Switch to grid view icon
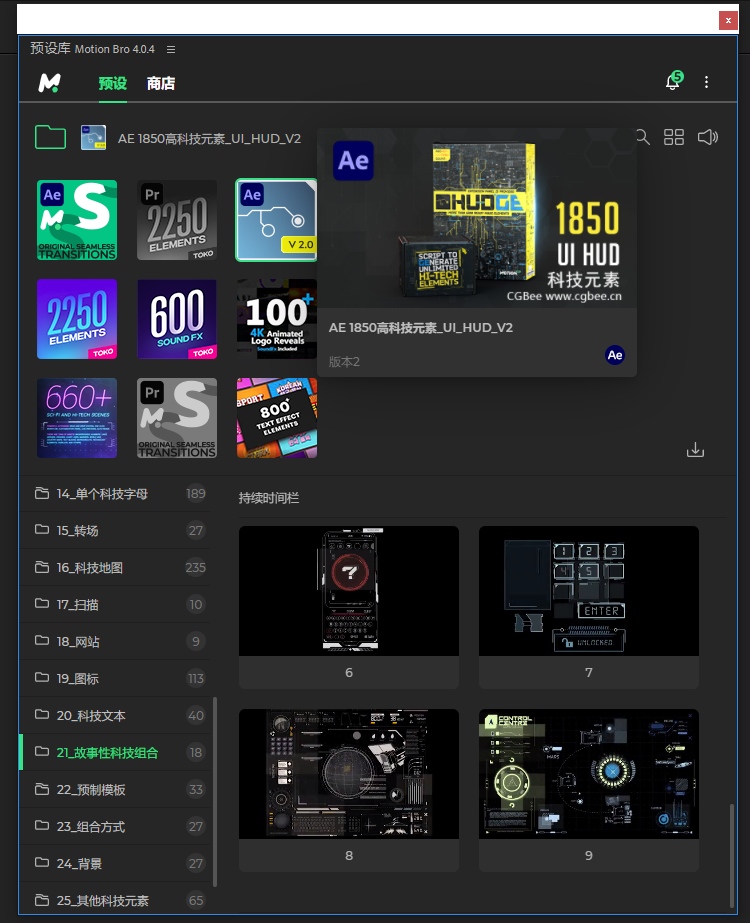The image size is (750, 923). (x=673, y=137)
